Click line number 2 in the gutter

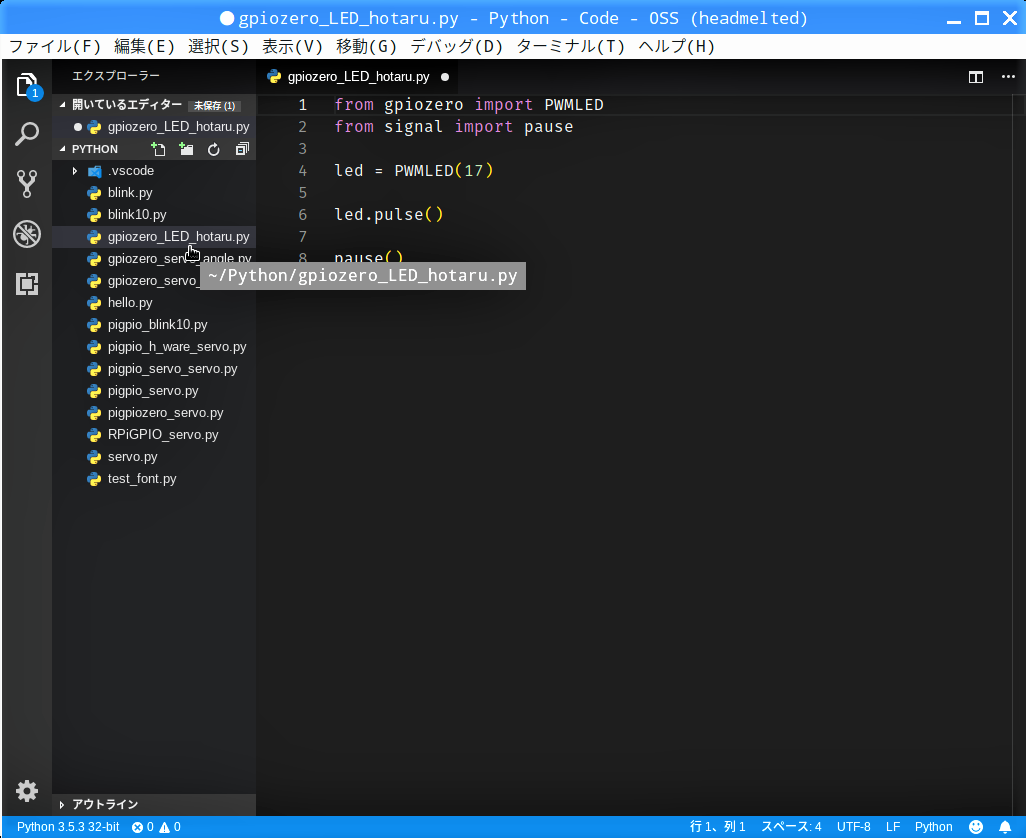[x=302, y=127]
